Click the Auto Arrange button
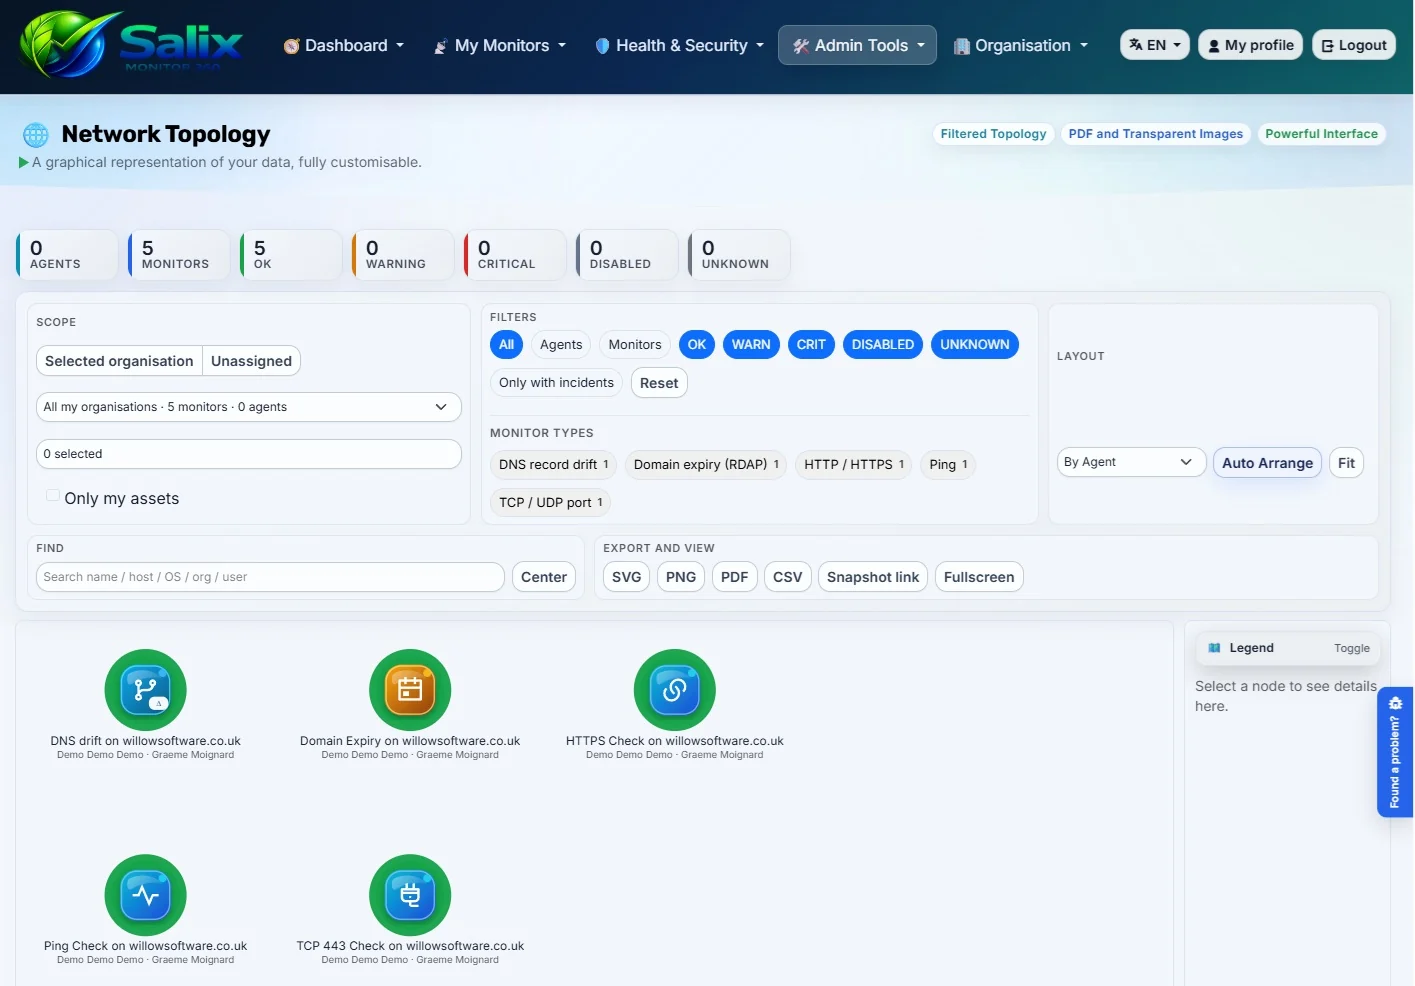This screenshot has width=1415, height=986. [1267, 463]
